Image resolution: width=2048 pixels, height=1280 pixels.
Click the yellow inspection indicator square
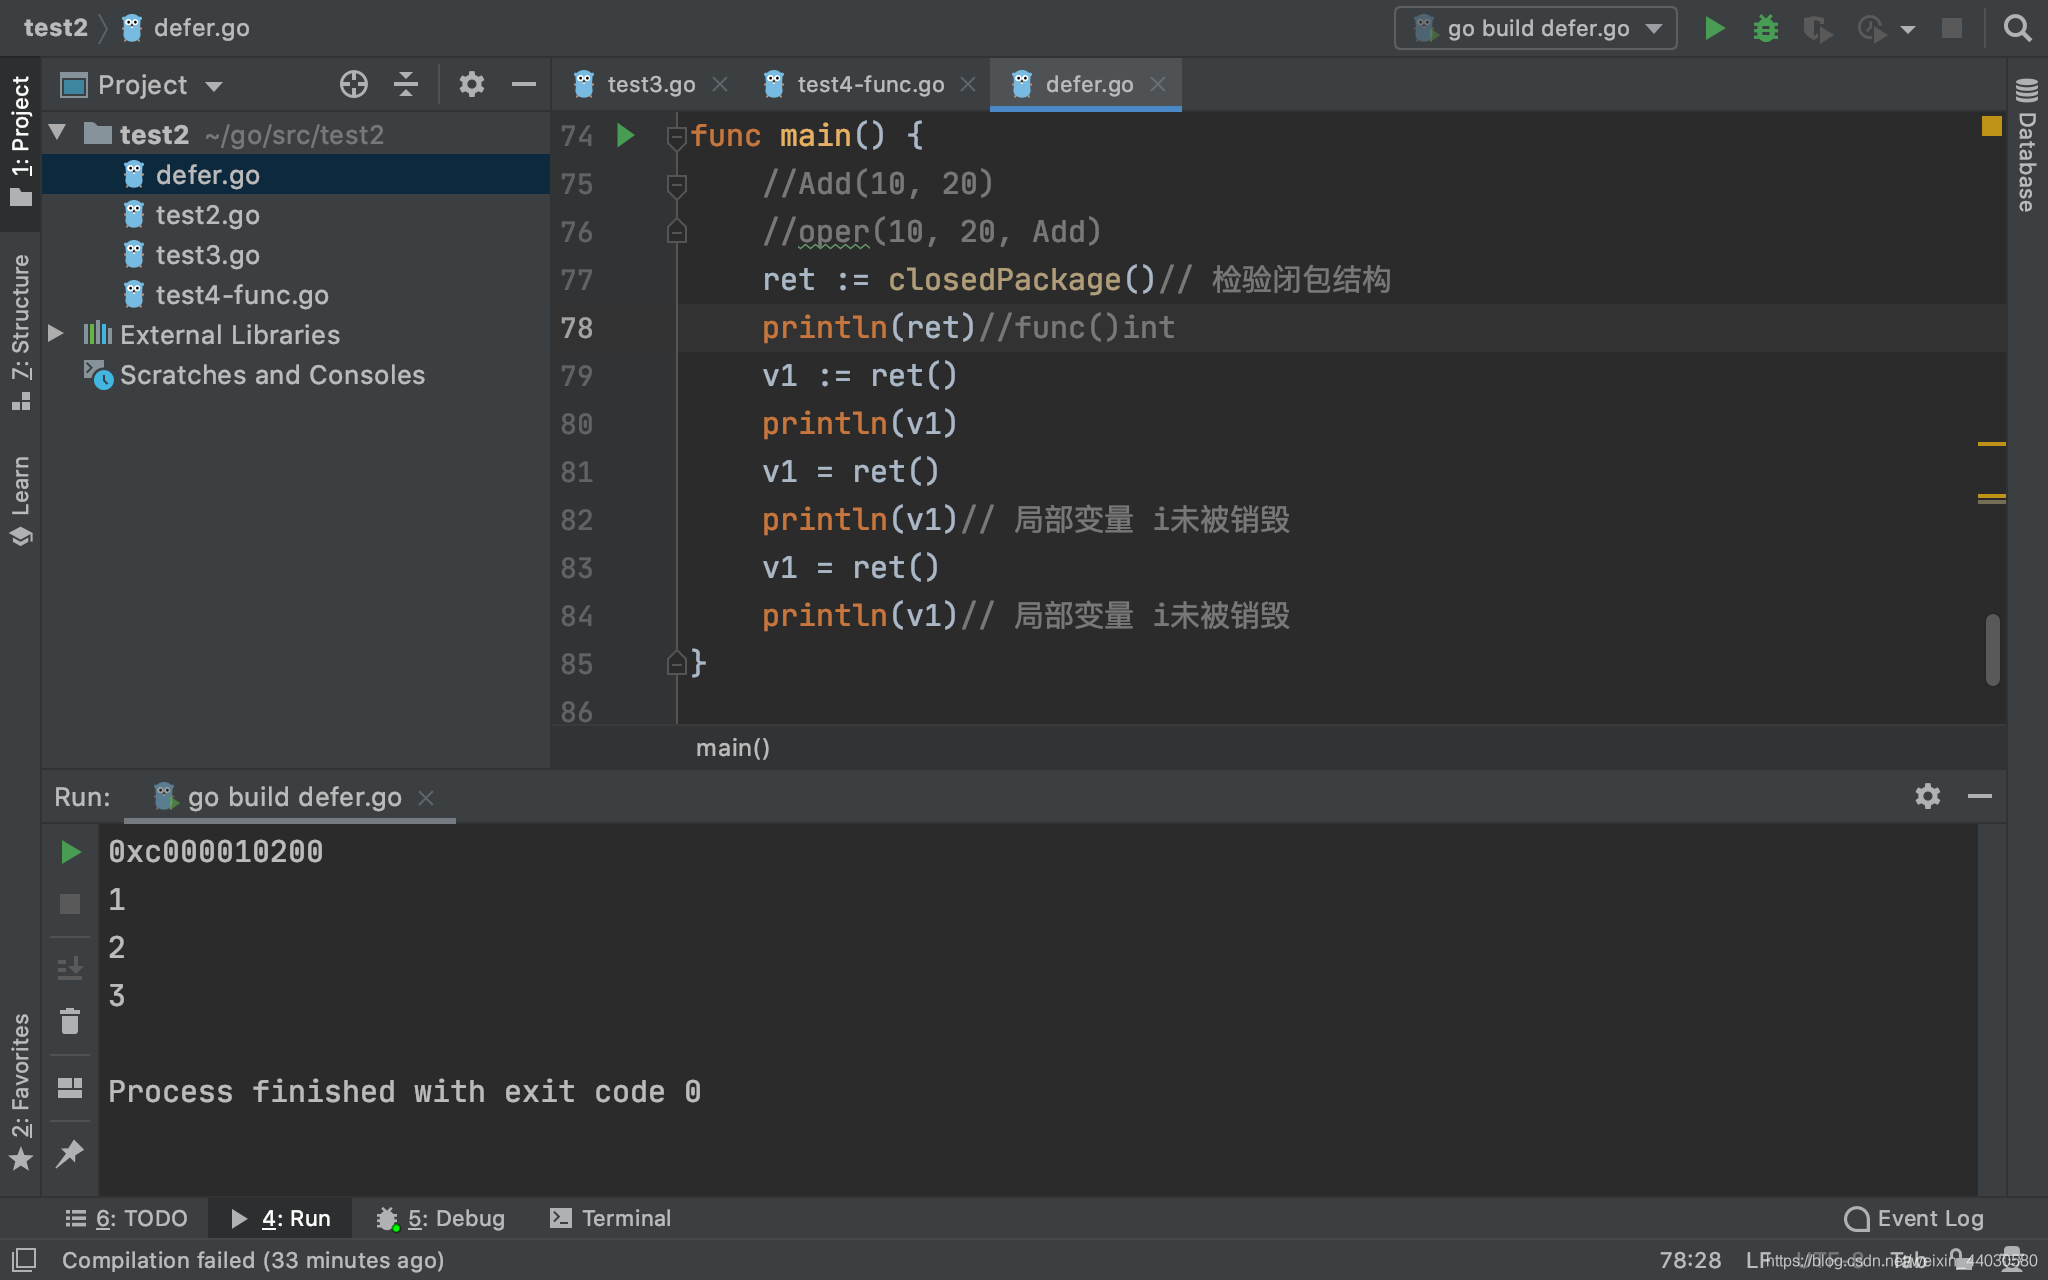1992,126
